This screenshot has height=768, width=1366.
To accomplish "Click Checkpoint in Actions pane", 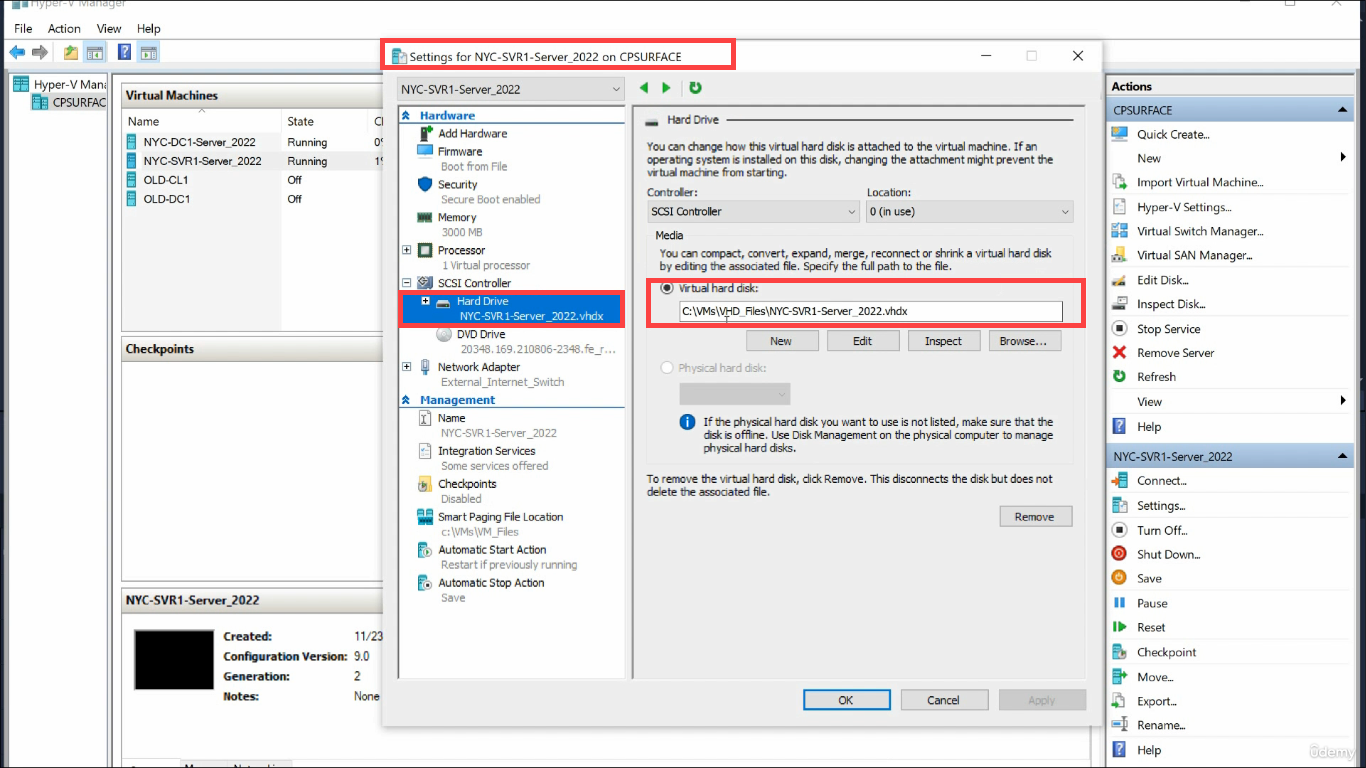I will (x=1166, y=652).
